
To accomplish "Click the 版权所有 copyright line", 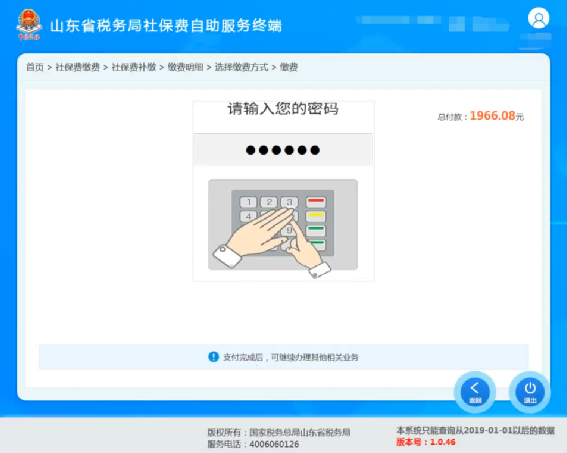I will (x=278, y=432).
